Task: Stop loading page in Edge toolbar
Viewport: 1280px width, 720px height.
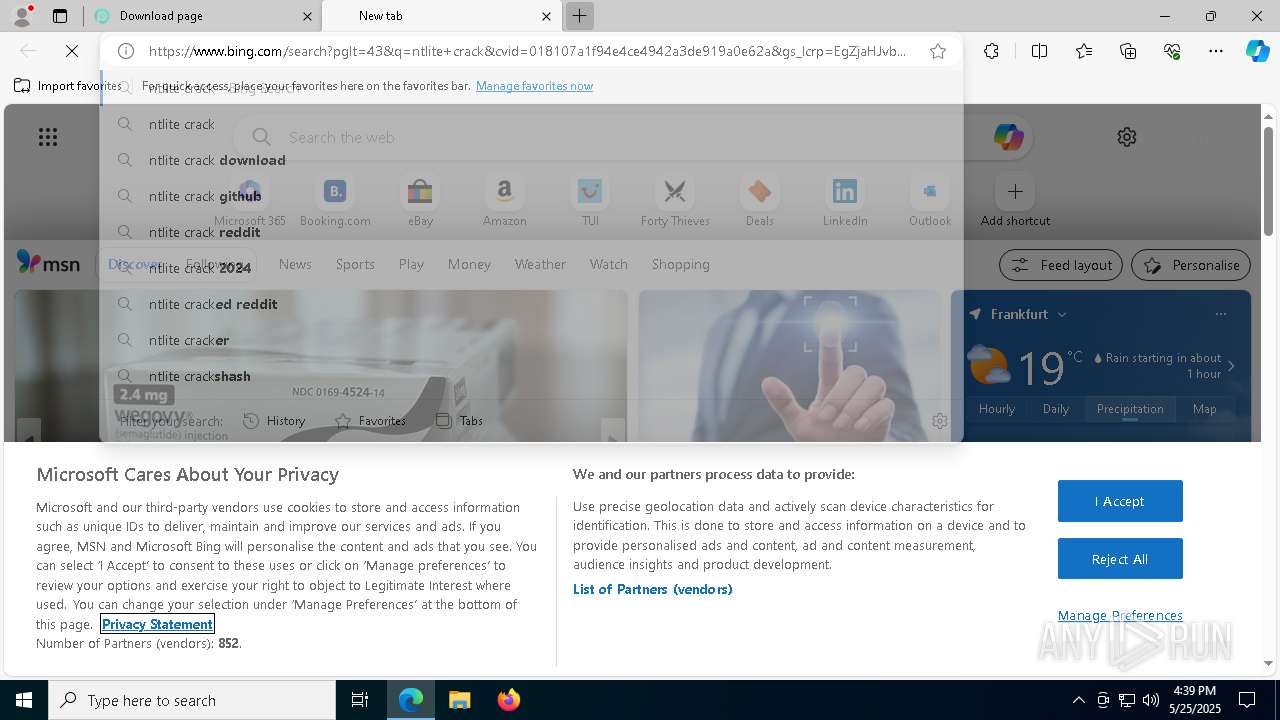Action: coord(72,51)
